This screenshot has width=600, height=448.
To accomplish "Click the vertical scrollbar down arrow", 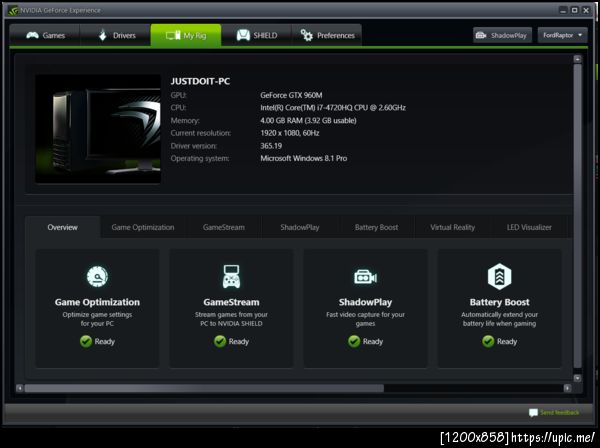I will tap(577, 378).
